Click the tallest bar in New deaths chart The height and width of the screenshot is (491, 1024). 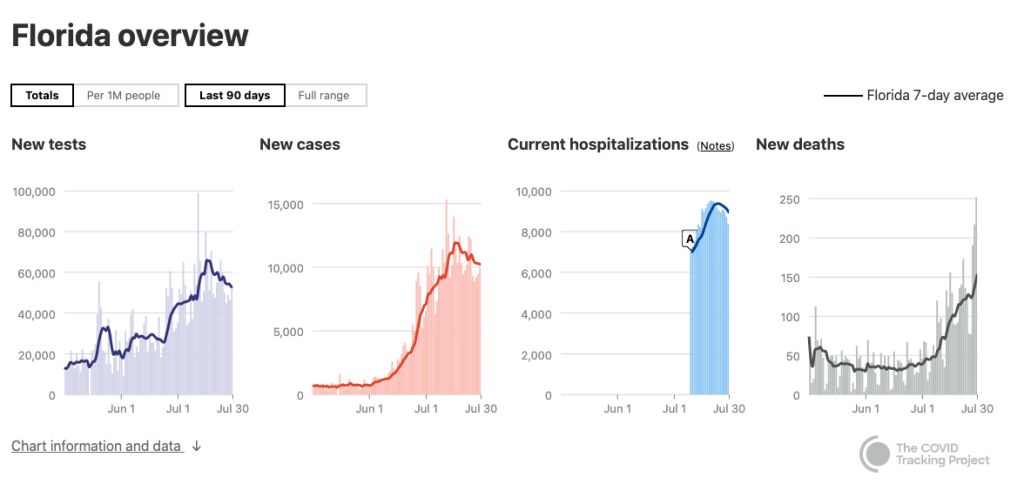pyautogui.click(x=976, y=300)
